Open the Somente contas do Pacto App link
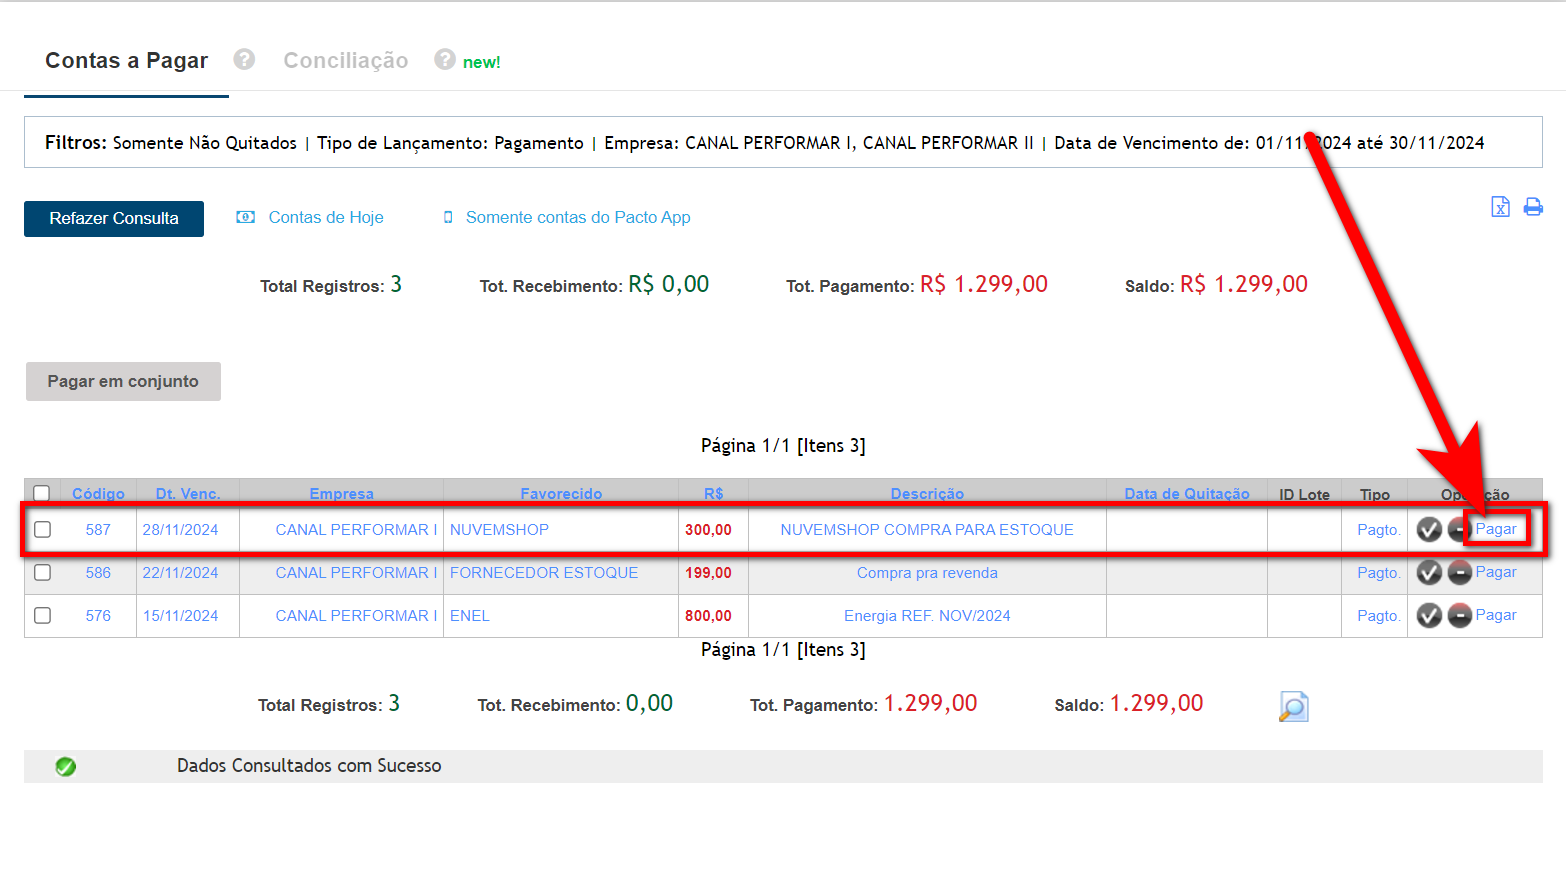This screenshot has height=876, width=1566. click(x=577, y=218)
